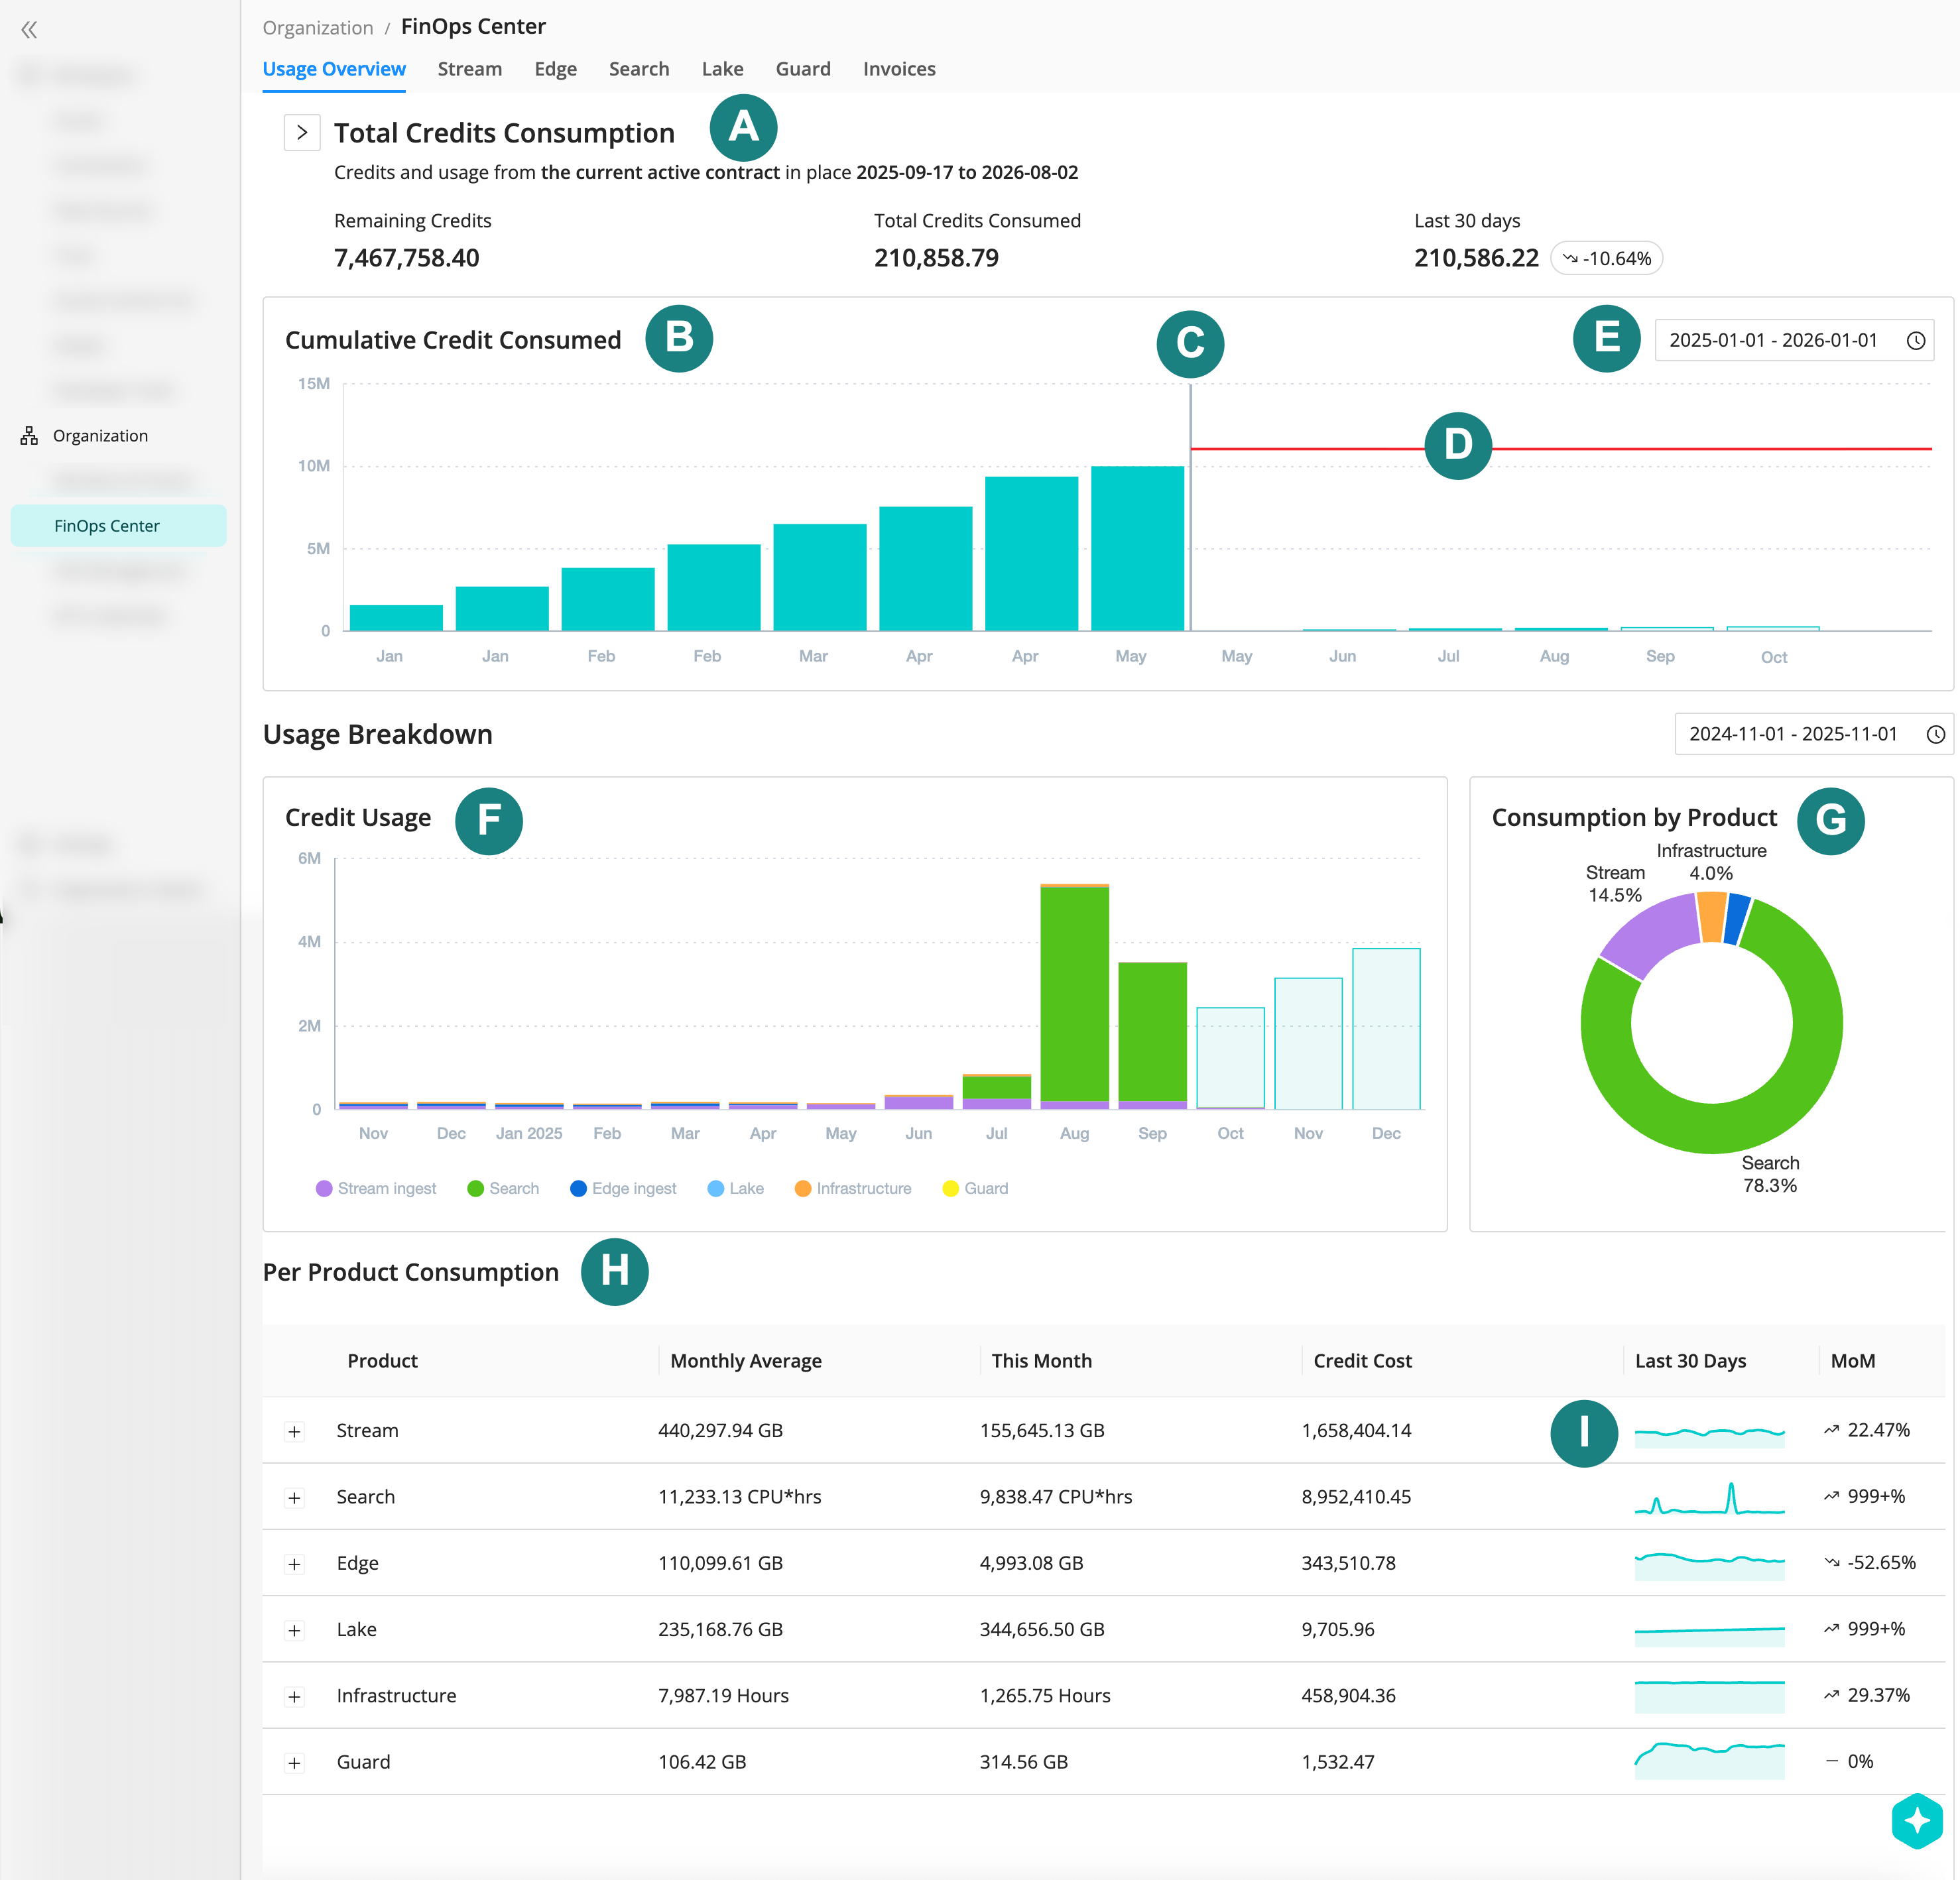The width and height of the screenshot is (1960, 1880).
Task: Click clock icon in Usage Breakdown date range
Action: click(x=1935, y=735)
